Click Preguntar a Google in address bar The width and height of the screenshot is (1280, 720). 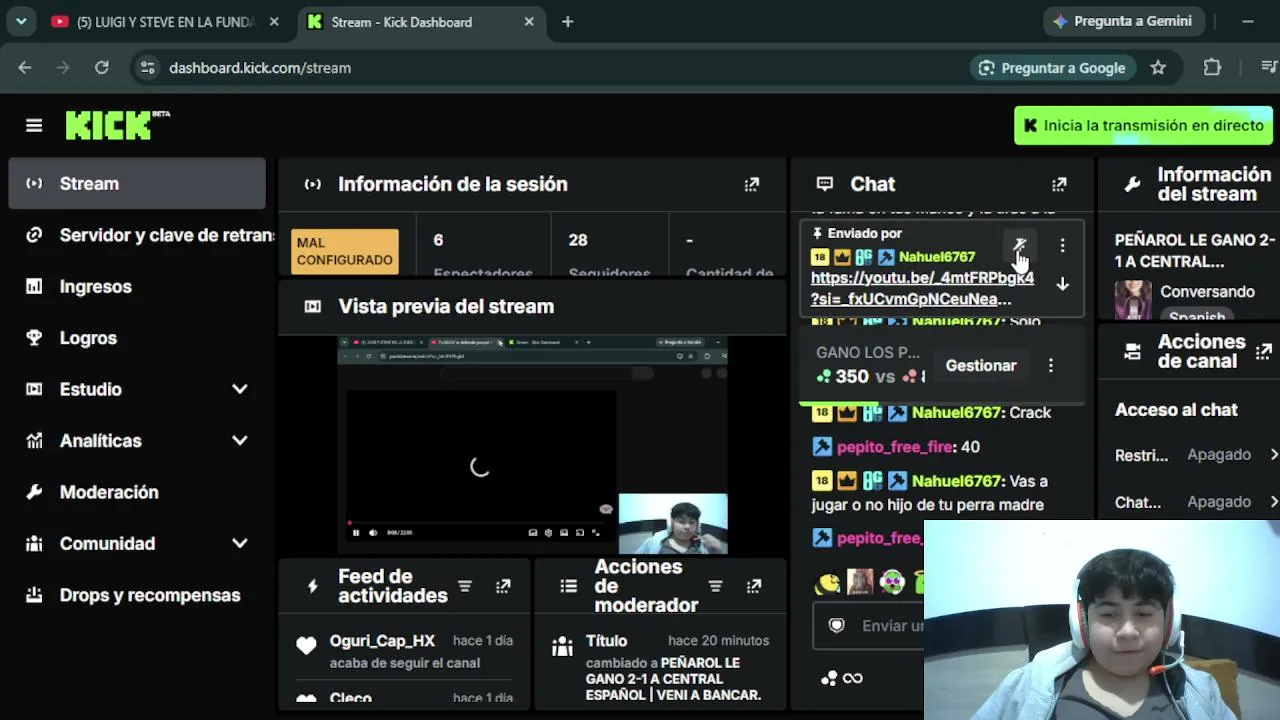click(1052, 68)
